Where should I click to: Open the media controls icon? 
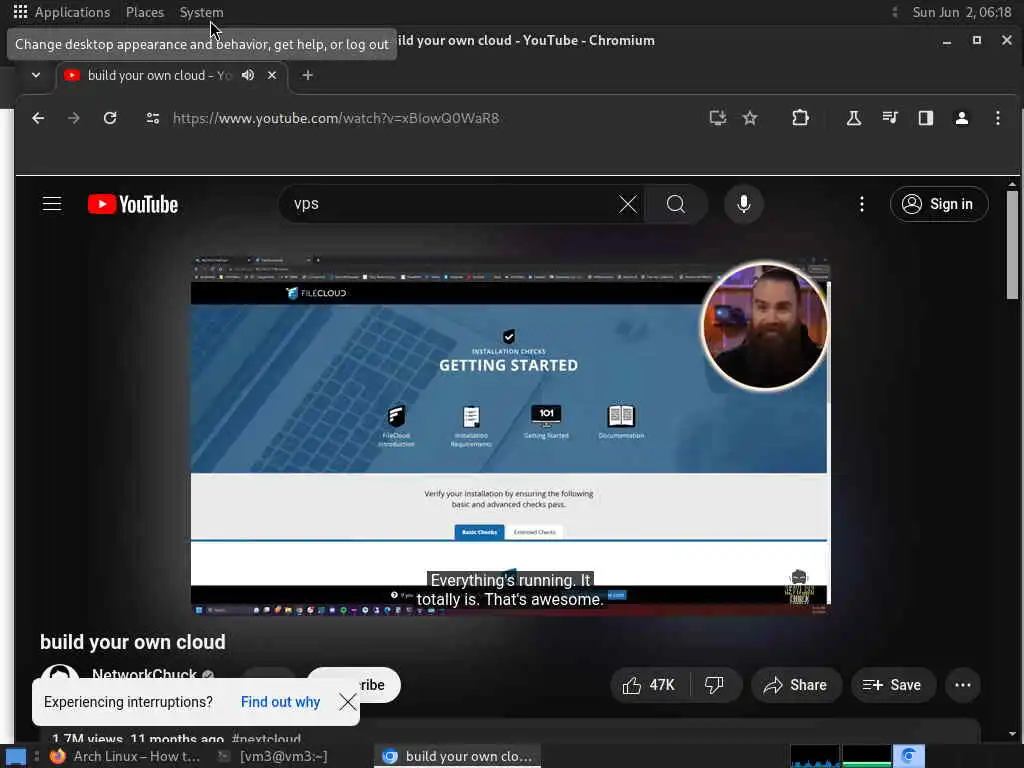(889, 118)
